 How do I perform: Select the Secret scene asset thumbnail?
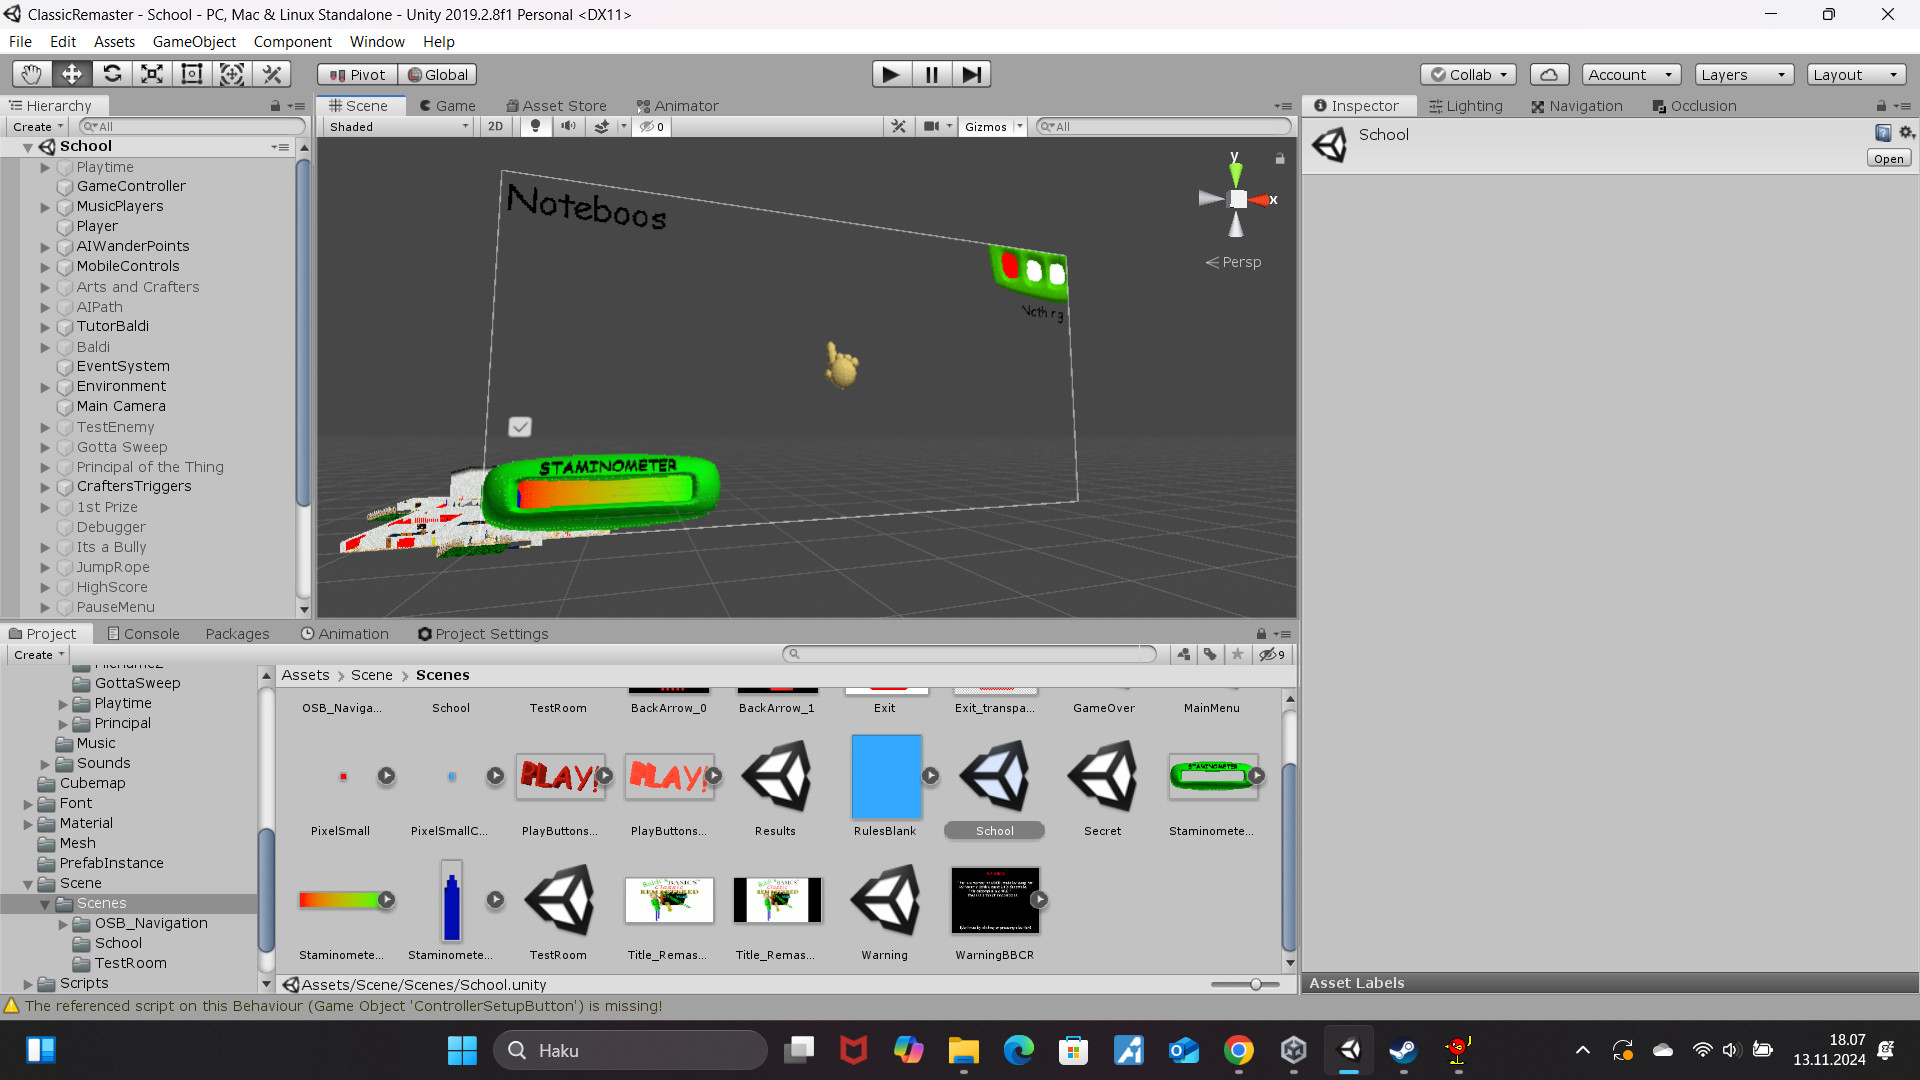[1102, 777]
